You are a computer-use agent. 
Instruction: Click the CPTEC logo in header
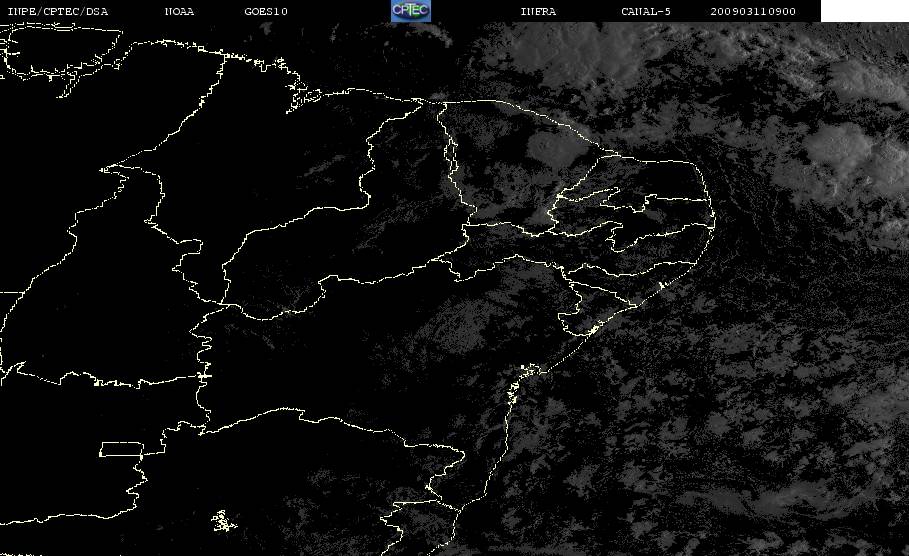[410, 11]
